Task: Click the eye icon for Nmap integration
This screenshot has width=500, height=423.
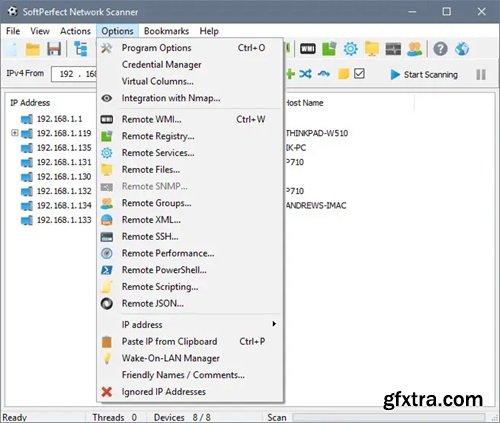Action: pyautogui.click(x=107, y=98)
